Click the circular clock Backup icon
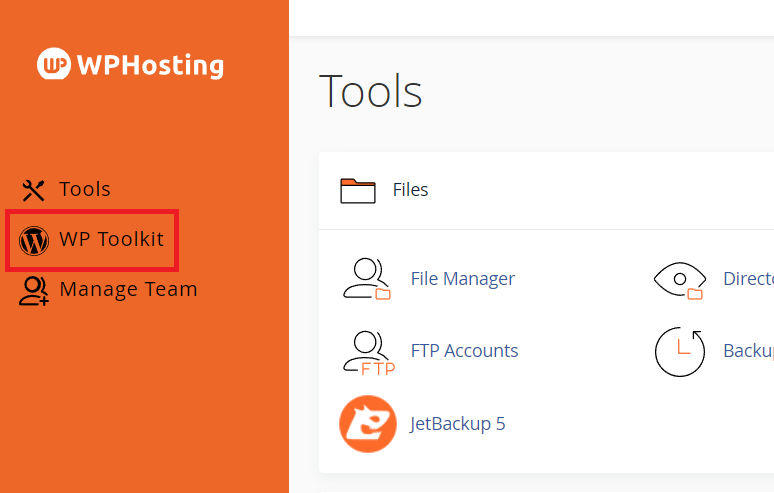The width and height of the screenshot is (774, 493). (680, 352)
